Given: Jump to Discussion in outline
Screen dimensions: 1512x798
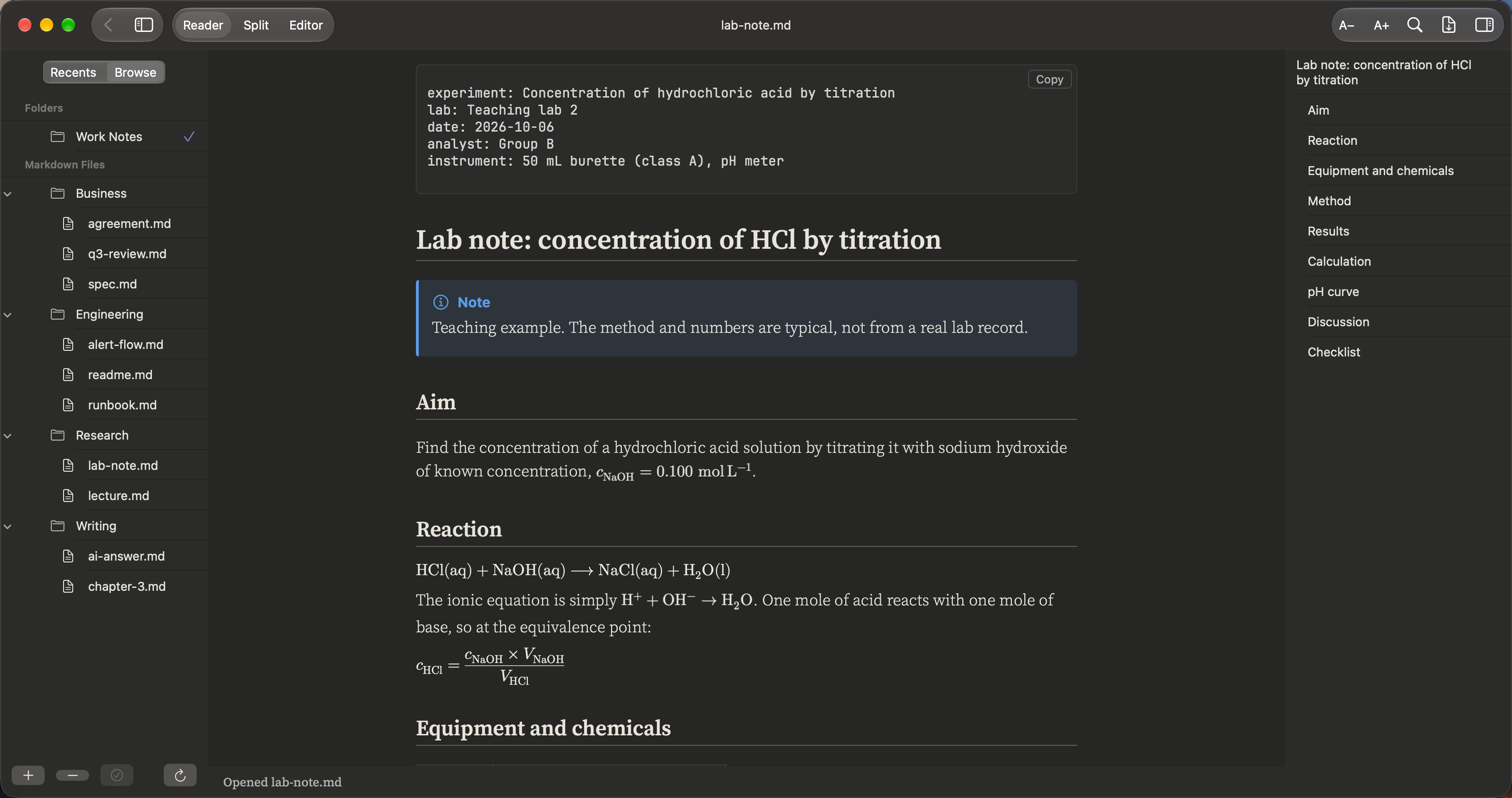Looking at the screenshot, I should click(x=1338, y=322).
